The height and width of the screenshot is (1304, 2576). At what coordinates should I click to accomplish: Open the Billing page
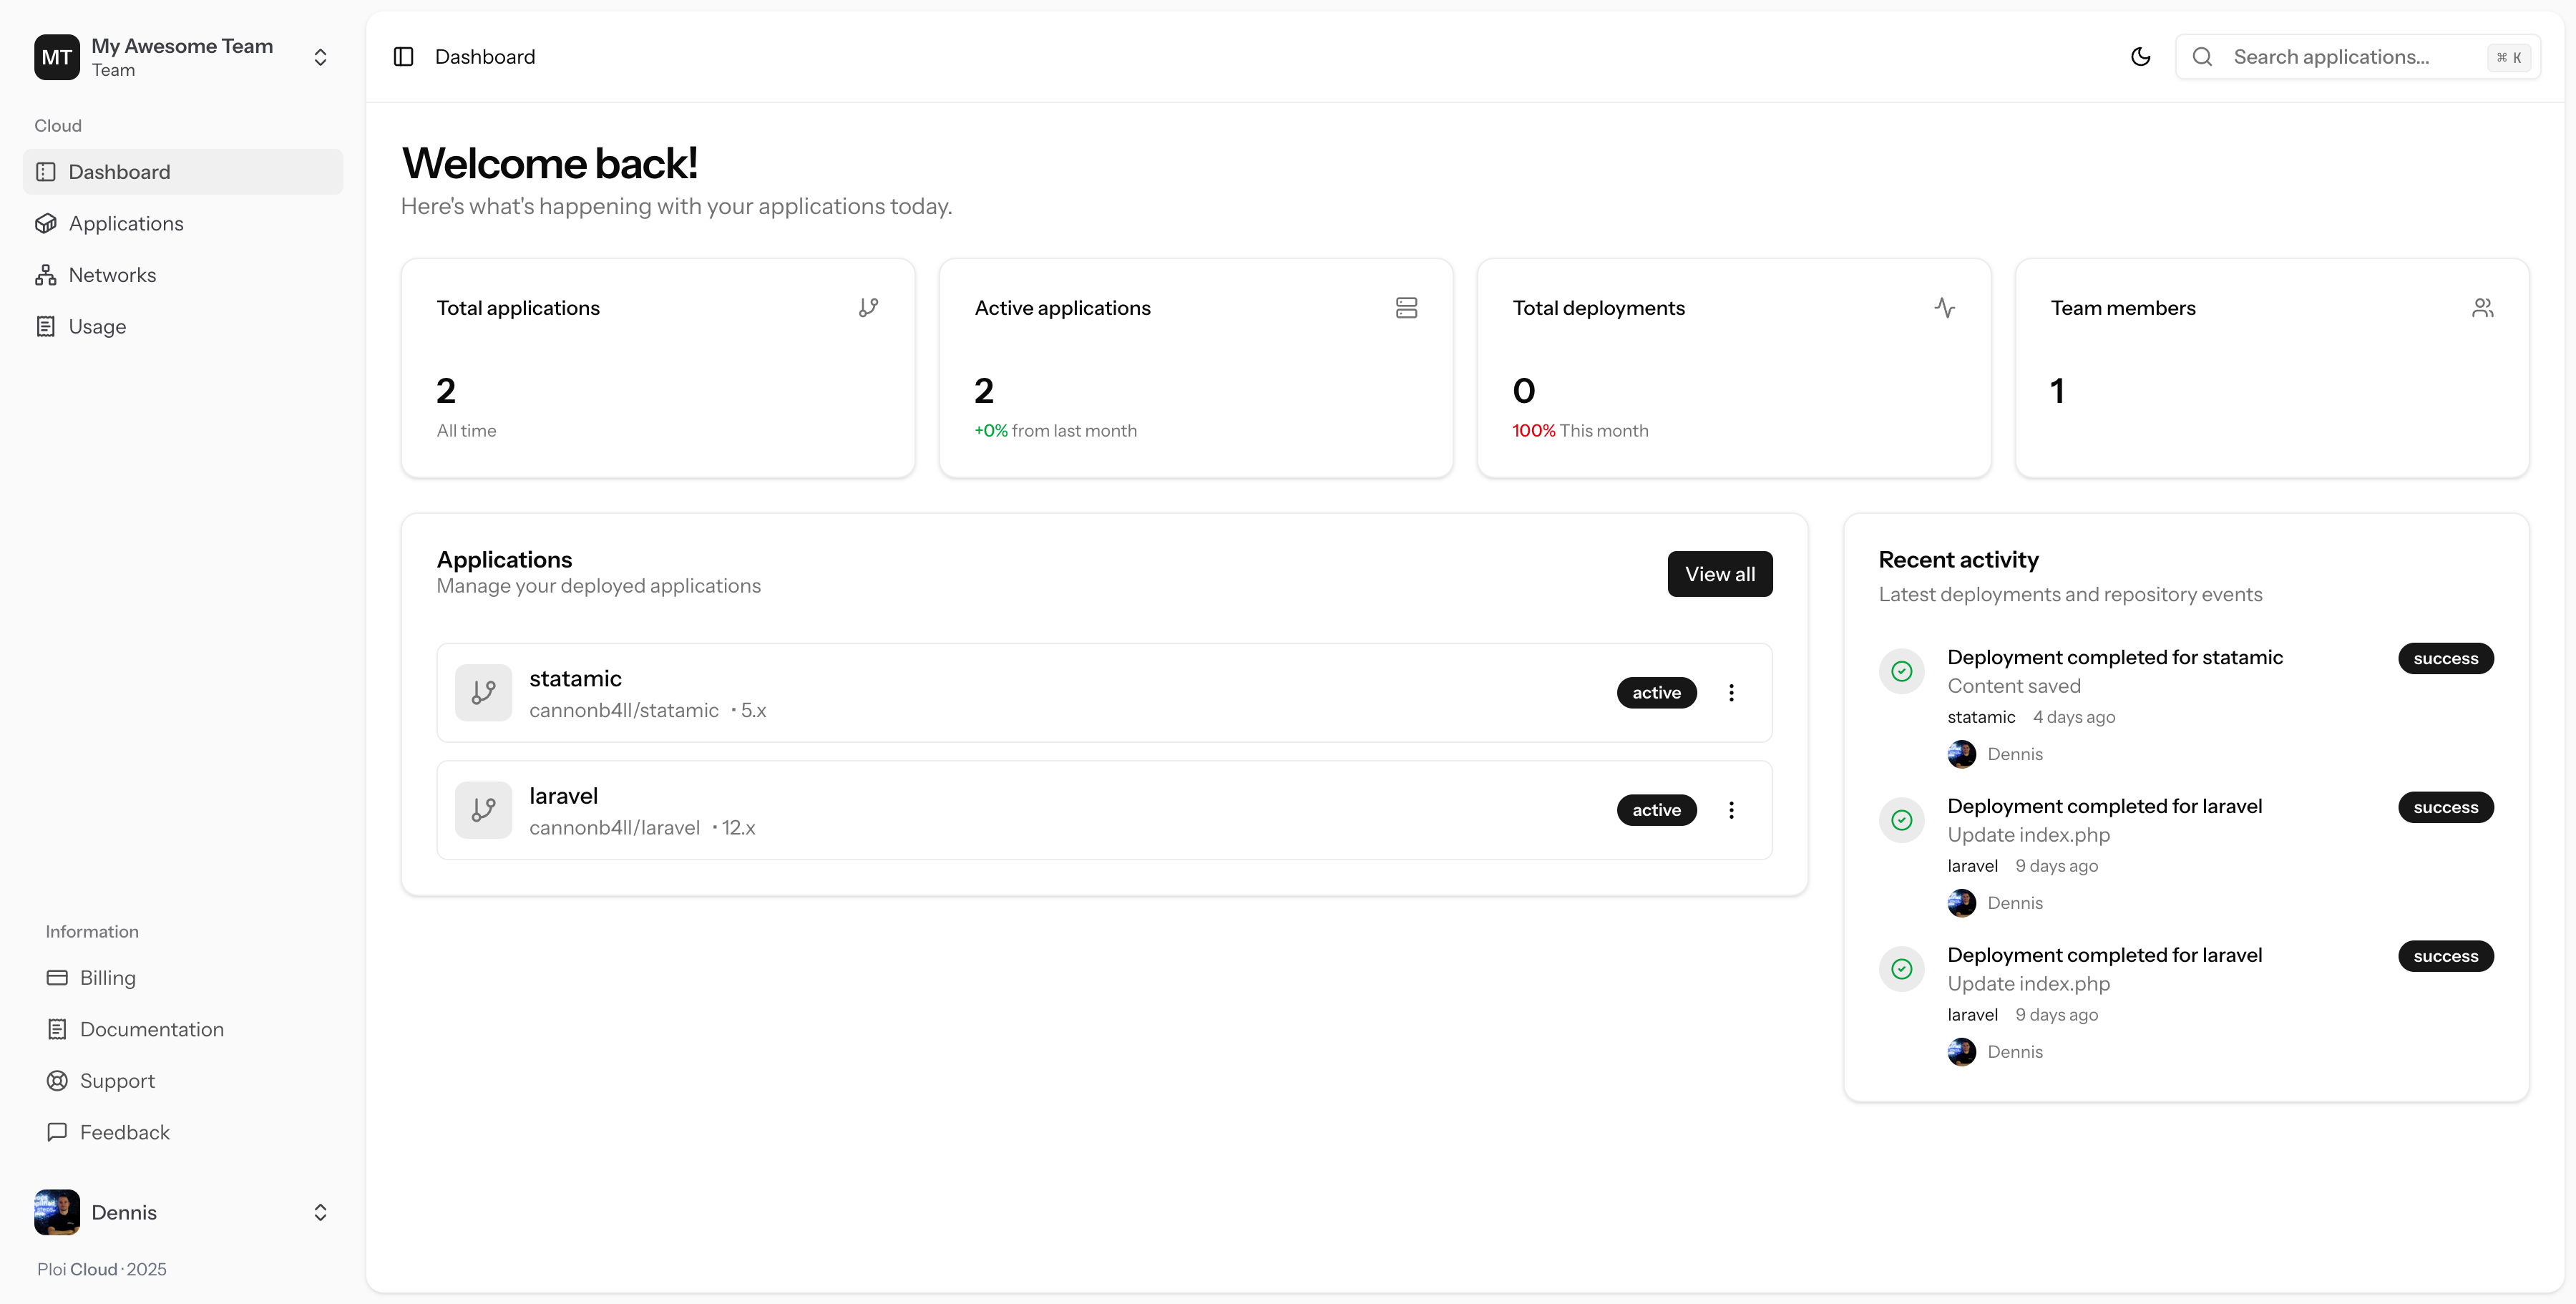tap(107, 978)
